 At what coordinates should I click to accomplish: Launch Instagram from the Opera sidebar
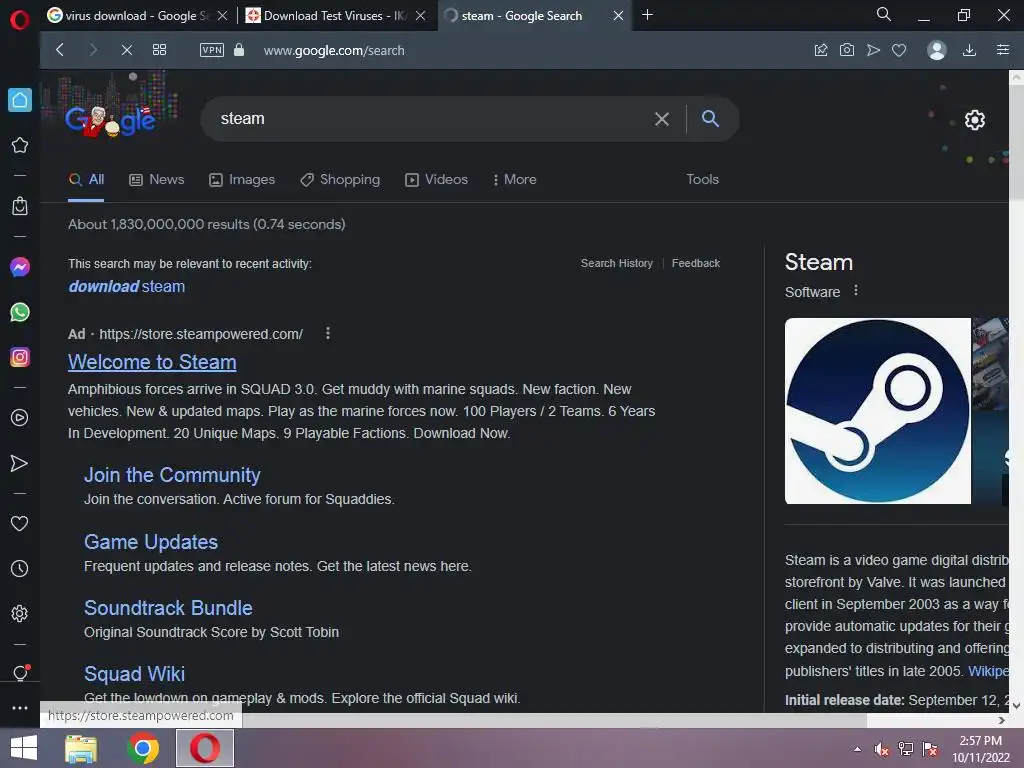20,357
